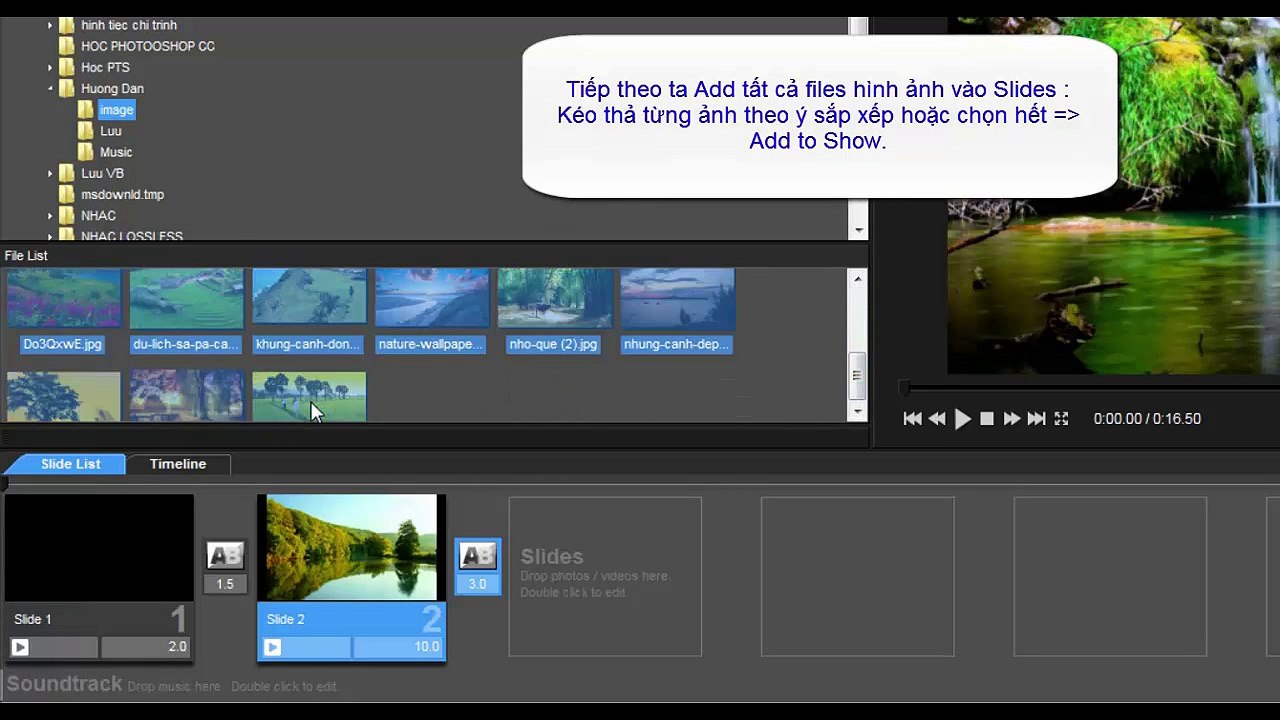Click the transition icon after Slide 2

(477, 556)
